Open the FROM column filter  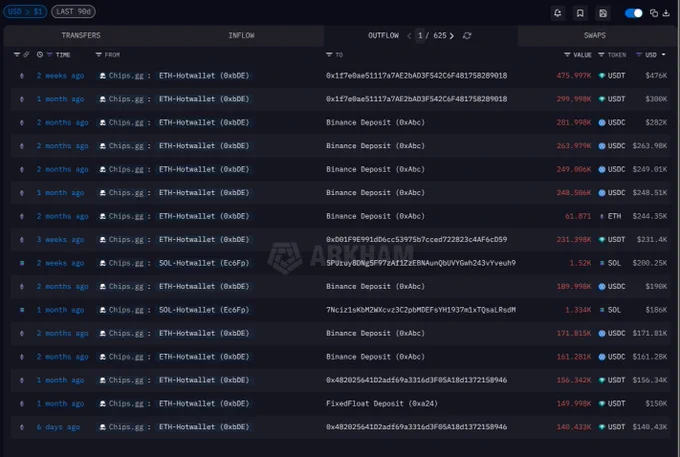99,55
